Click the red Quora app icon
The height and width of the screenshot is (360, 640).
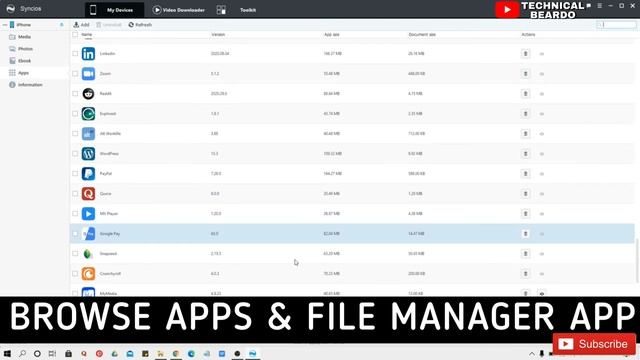88,193
